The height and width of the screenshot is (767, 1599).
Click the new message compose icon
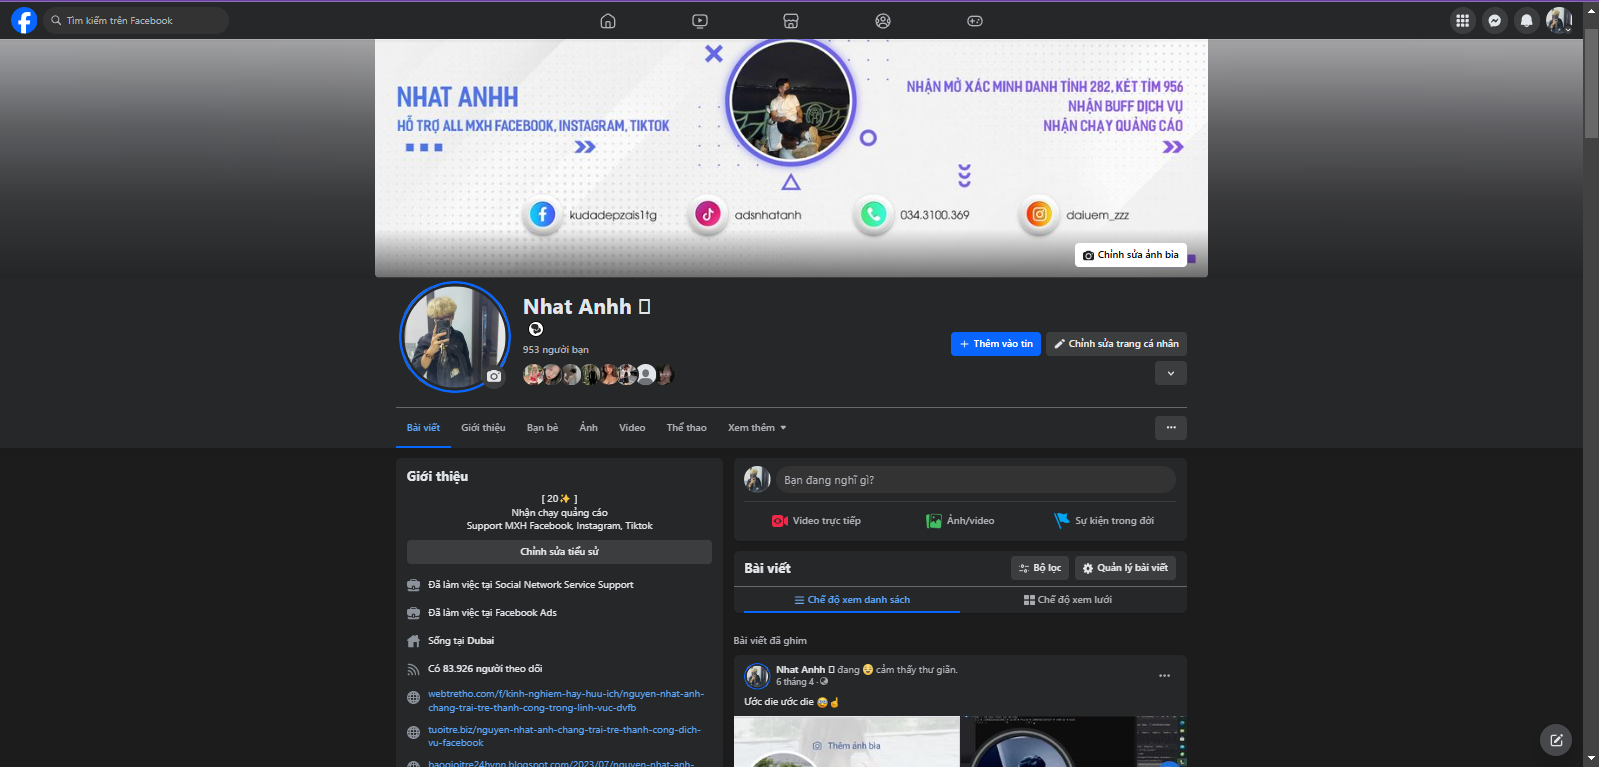(x=1556, y=740)
